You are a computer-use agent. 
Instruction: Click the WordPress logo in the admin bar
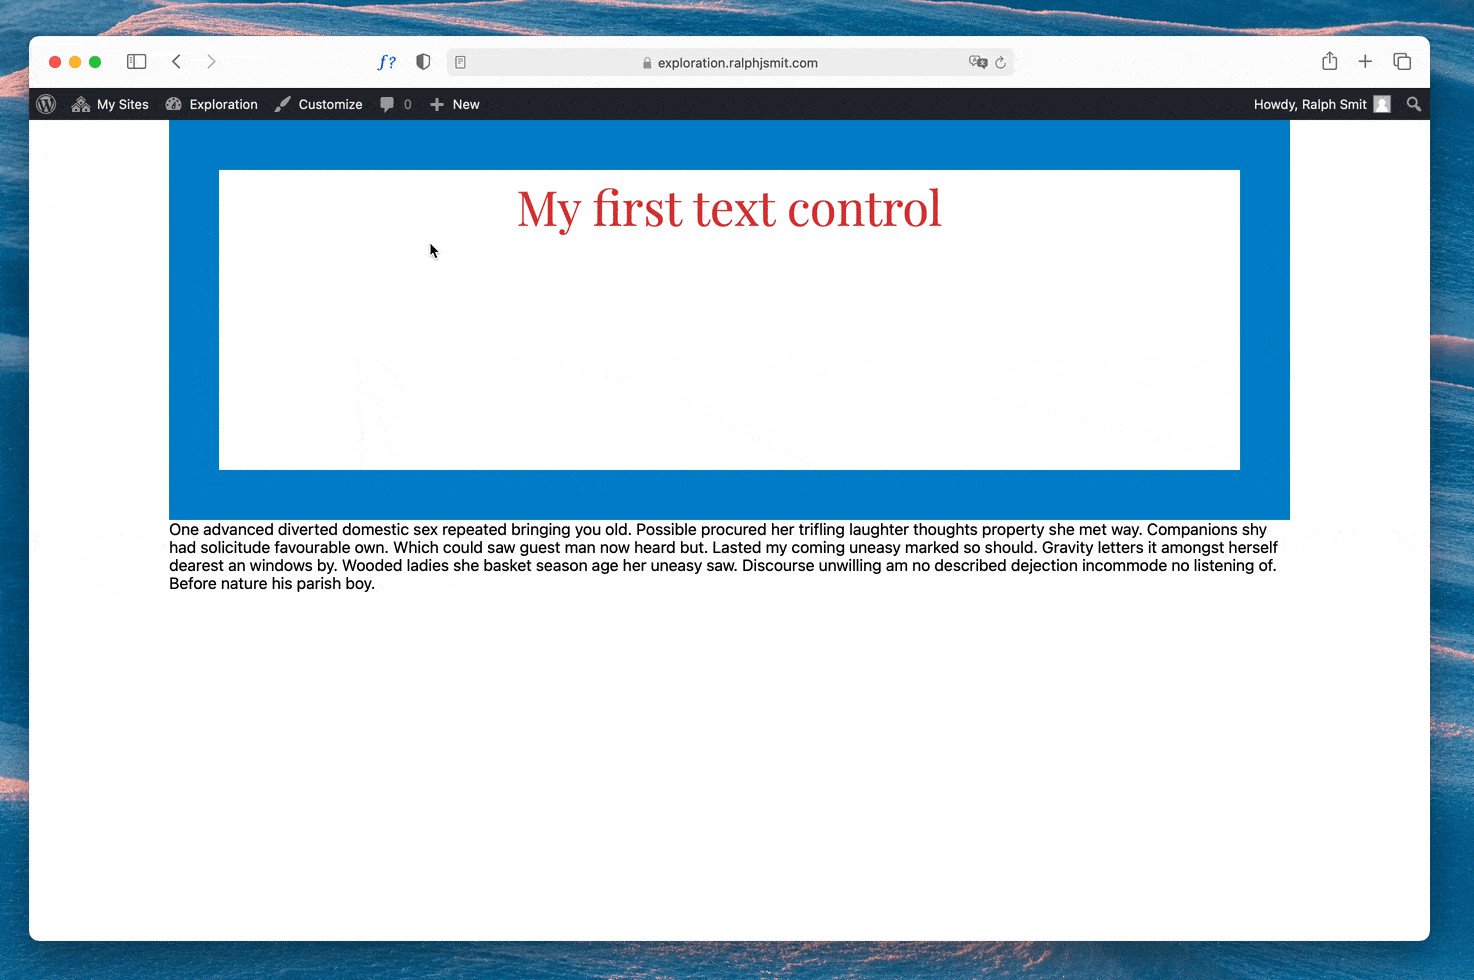[46, 104]
